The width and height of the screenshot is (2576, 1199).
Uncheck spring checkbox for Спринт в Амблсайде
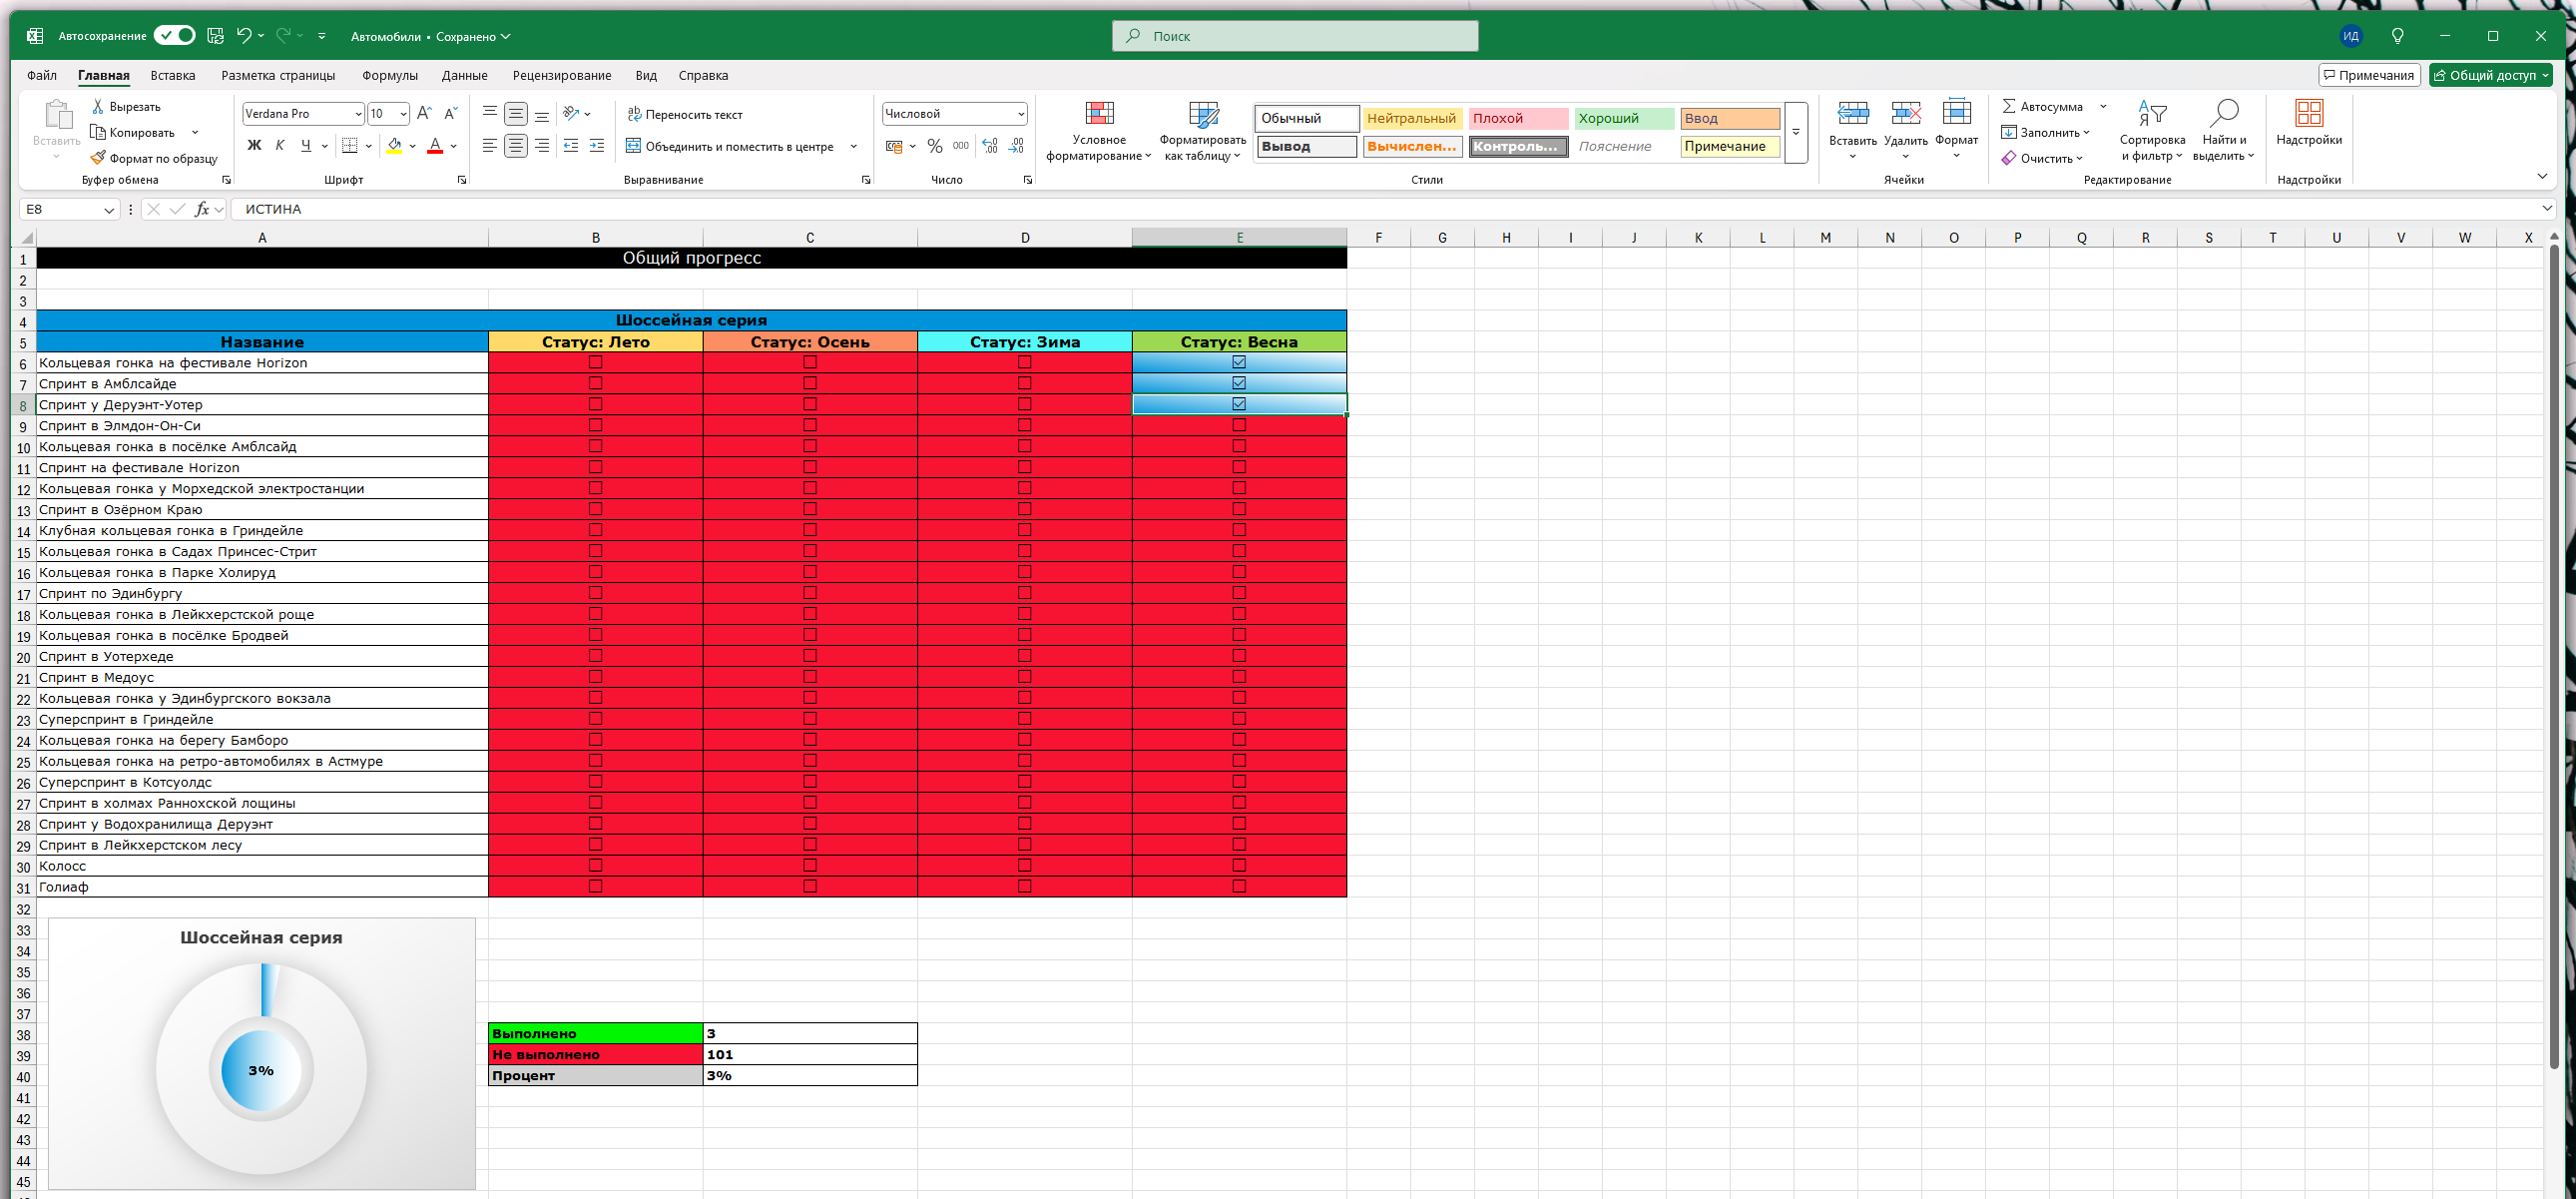coord(1239,383)
